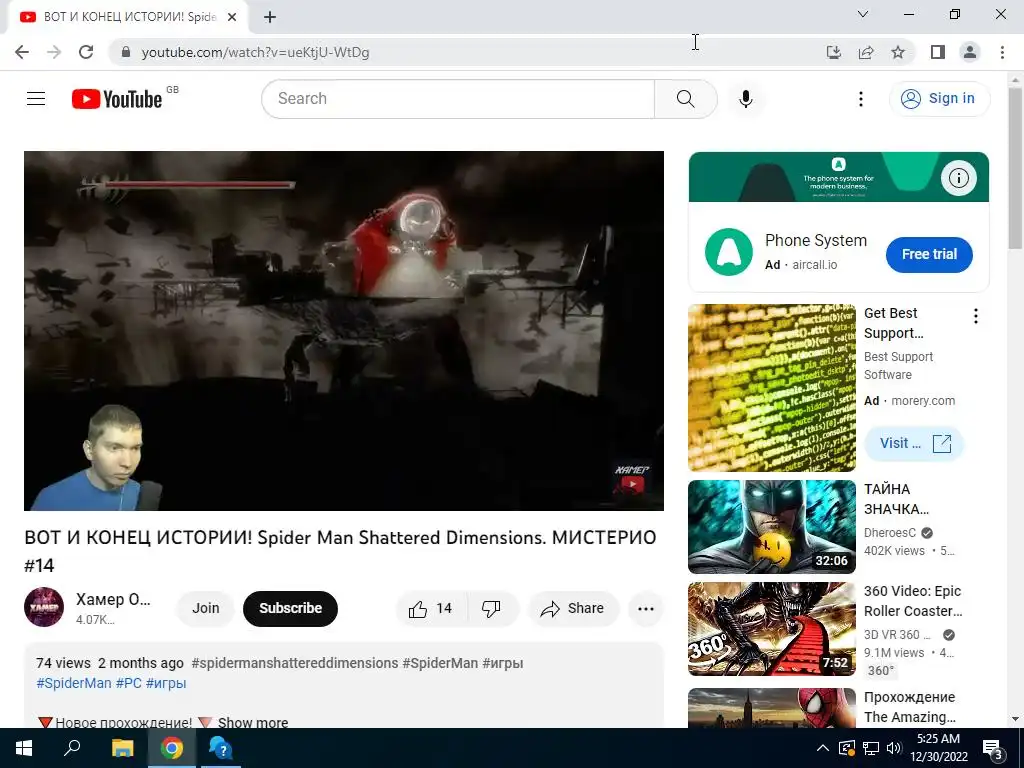This screenshot has width=1024, height=768.
Task: Open the #PC hashtag link
Action: pyautogui.click(x=129, y=683)
